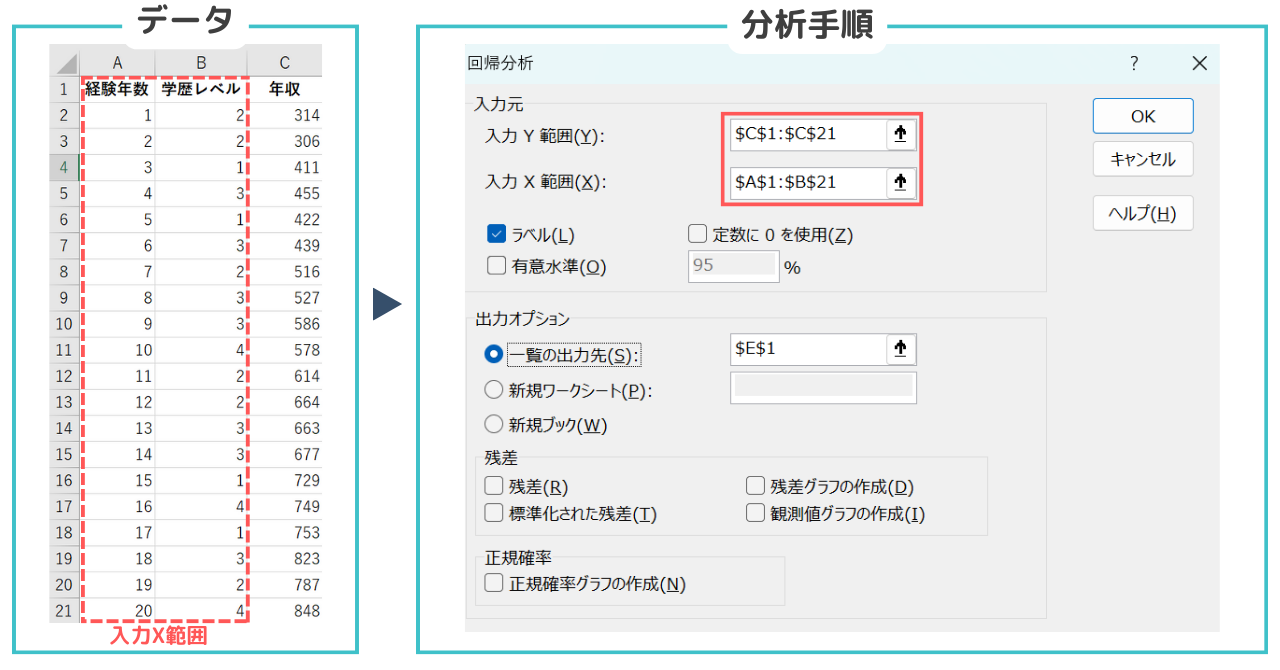Select column B header in spreadsheet
The height and width of the screenshot is (670, 1280).
201,63
